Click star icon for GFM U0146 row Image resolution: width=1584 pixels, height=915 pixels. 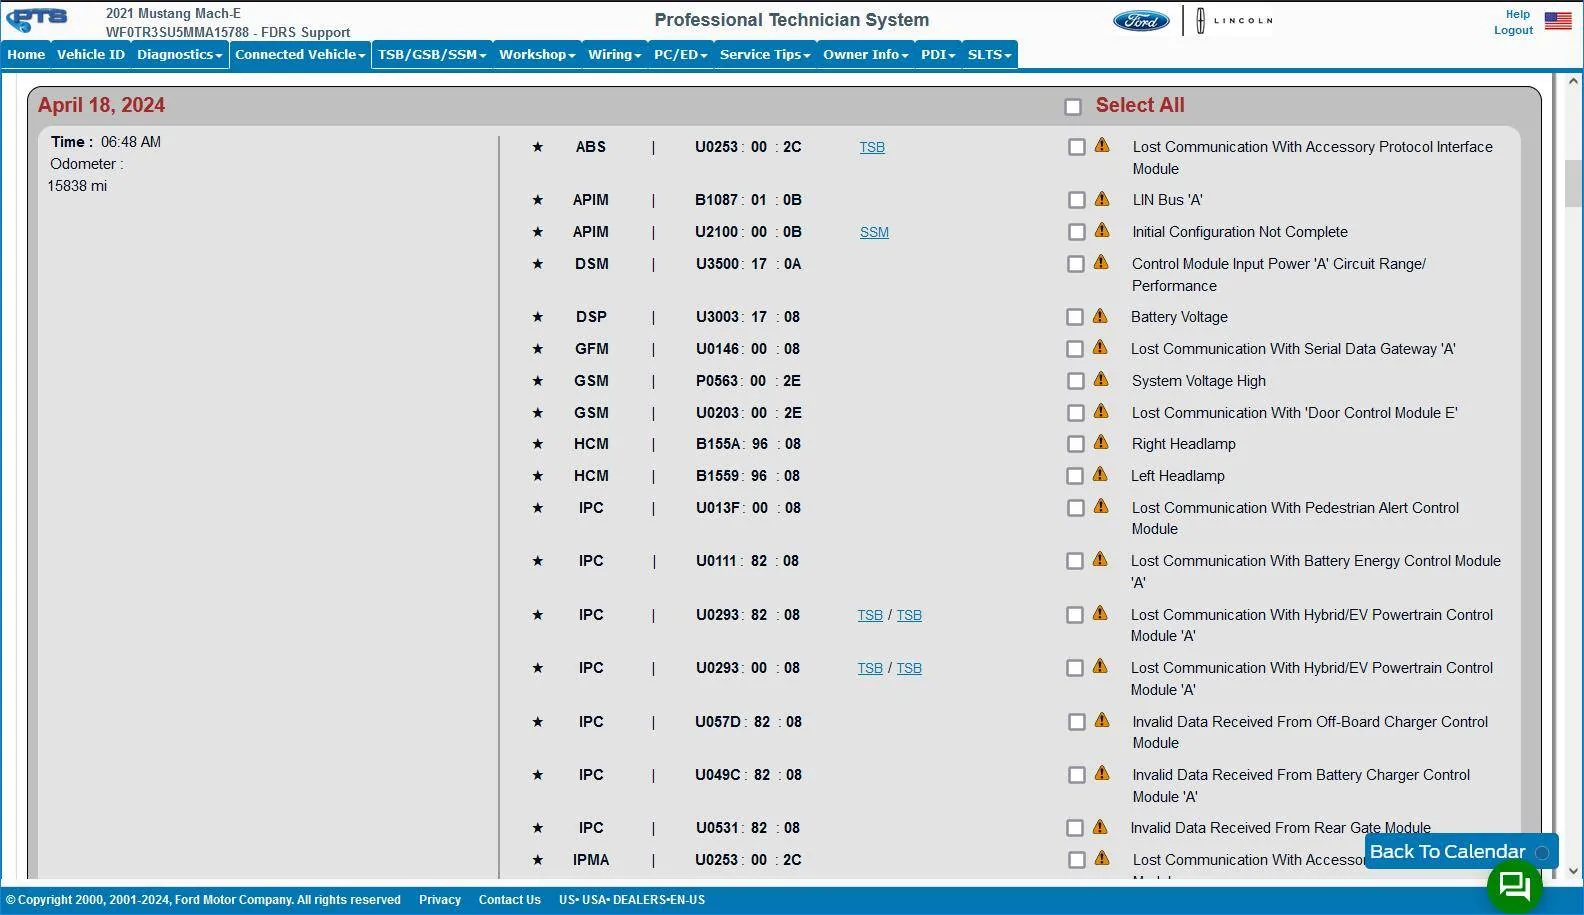click(538, 349)
